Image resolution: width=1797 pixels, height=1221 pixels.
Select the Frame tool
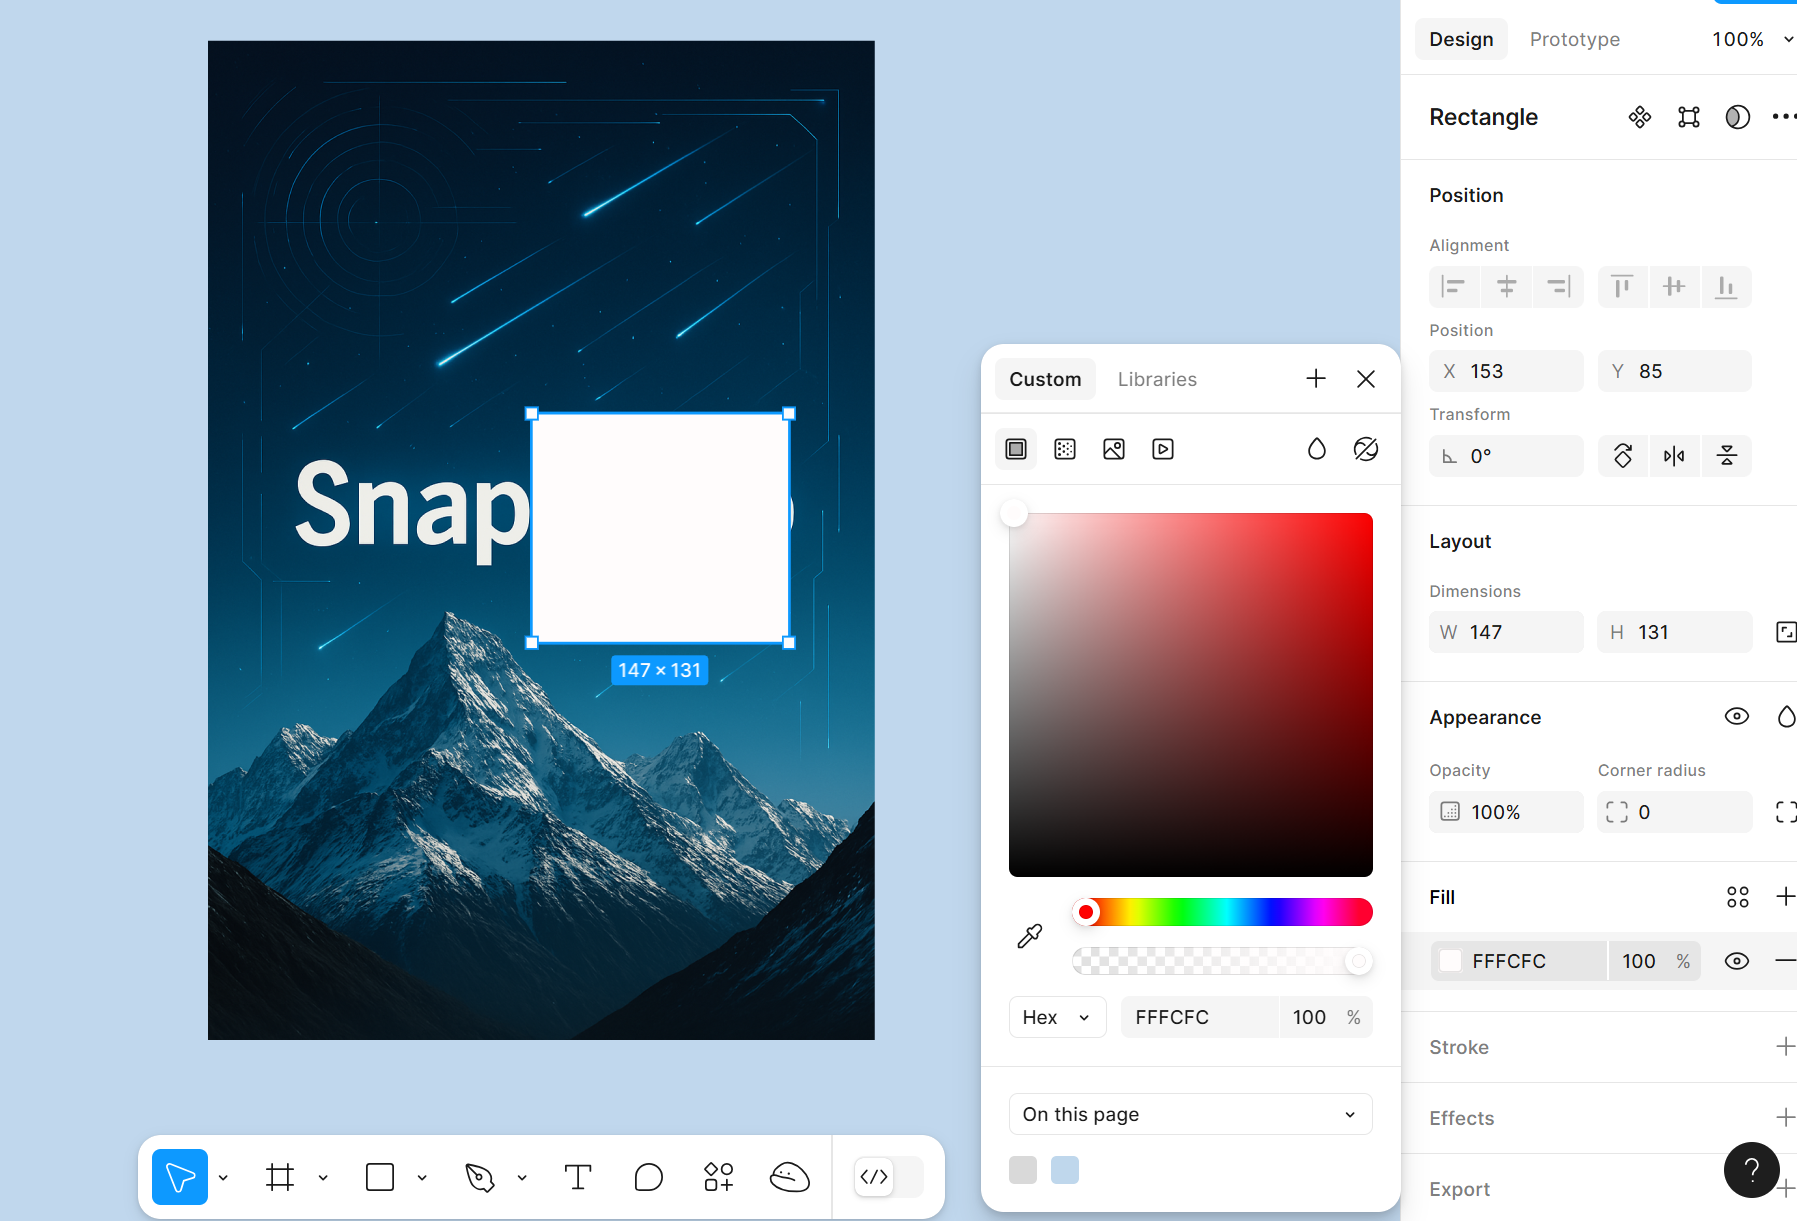[280, 1177]
